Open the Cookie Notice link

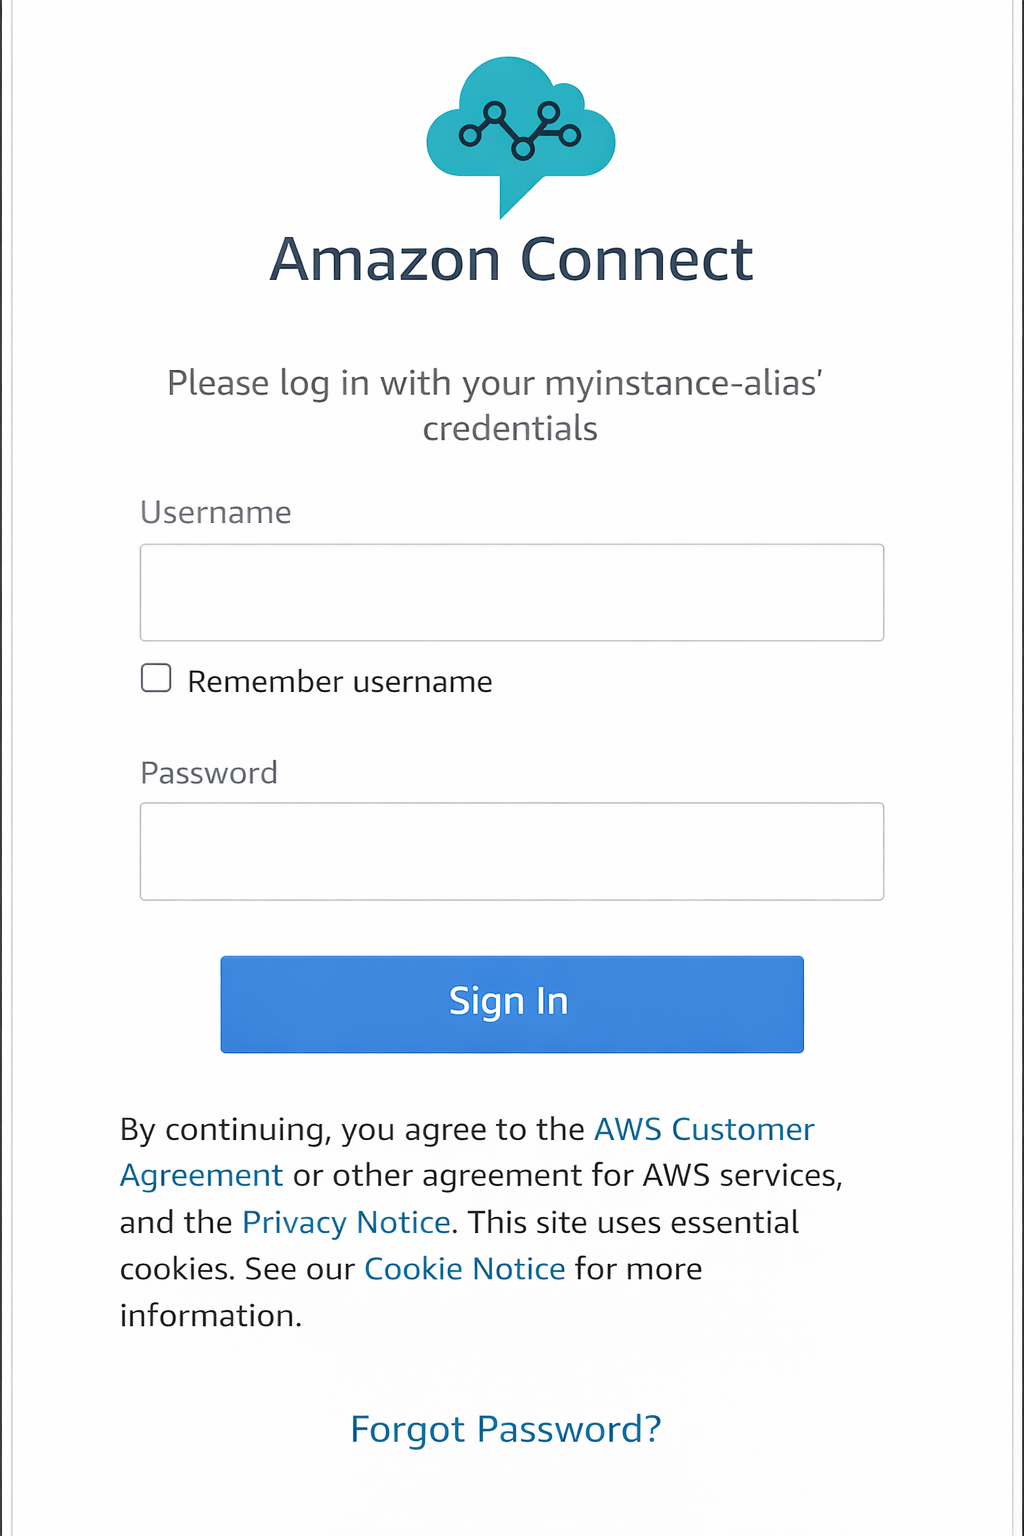(x=465, y=1269)
